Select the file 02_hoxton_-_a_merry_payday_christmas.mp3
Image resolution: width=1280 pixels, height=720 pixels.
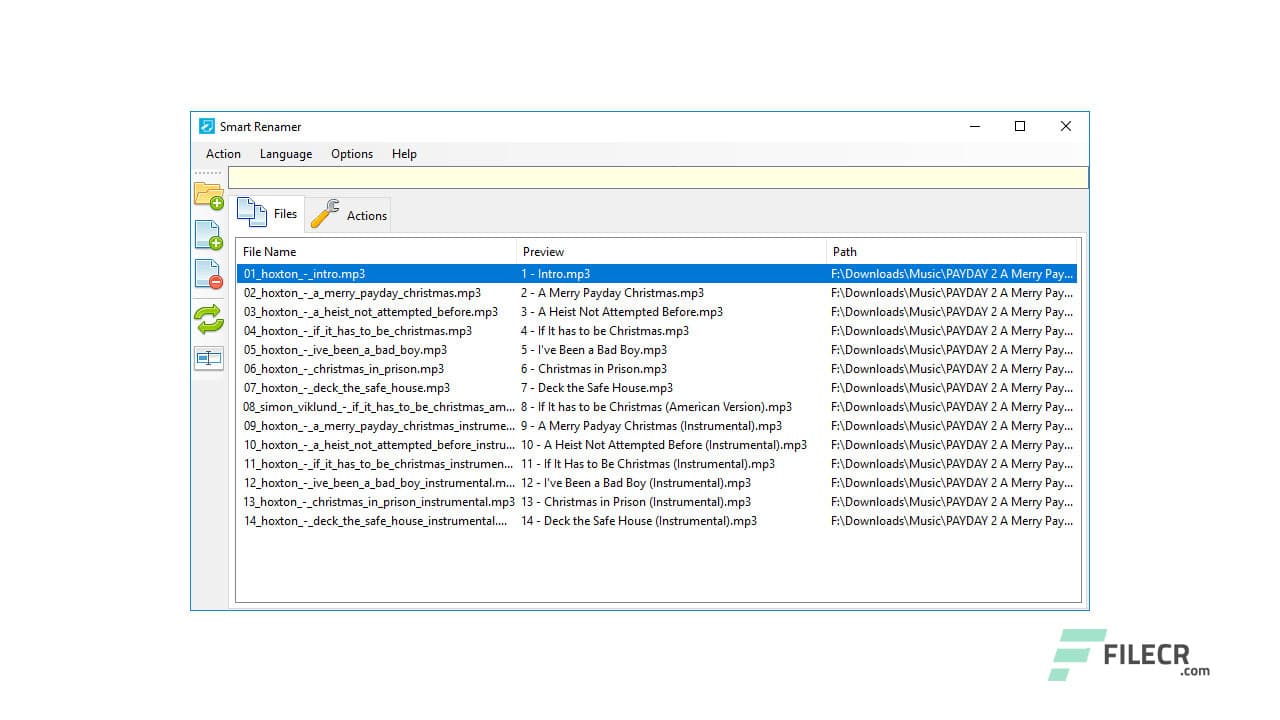click(x=360, y=292)
